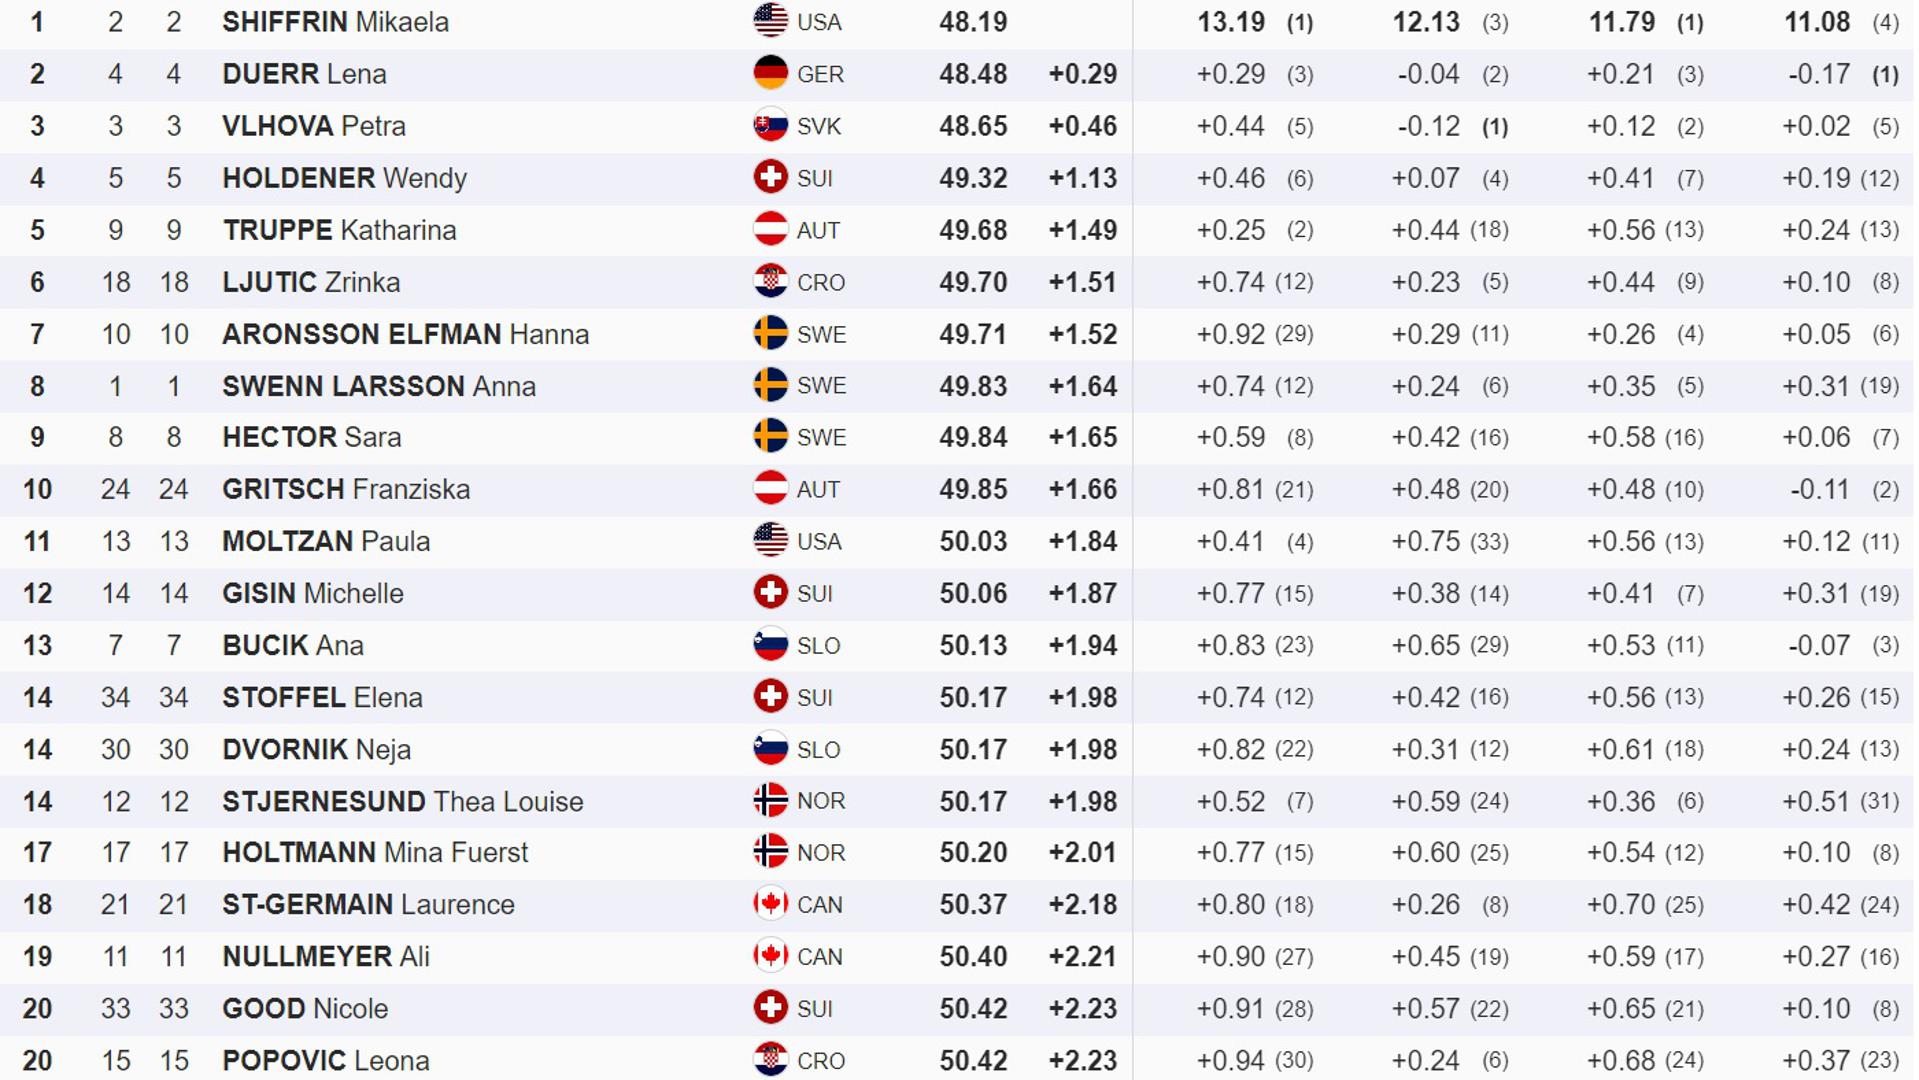
Task: Click the German flag beside Duerr
Action: 770,73
